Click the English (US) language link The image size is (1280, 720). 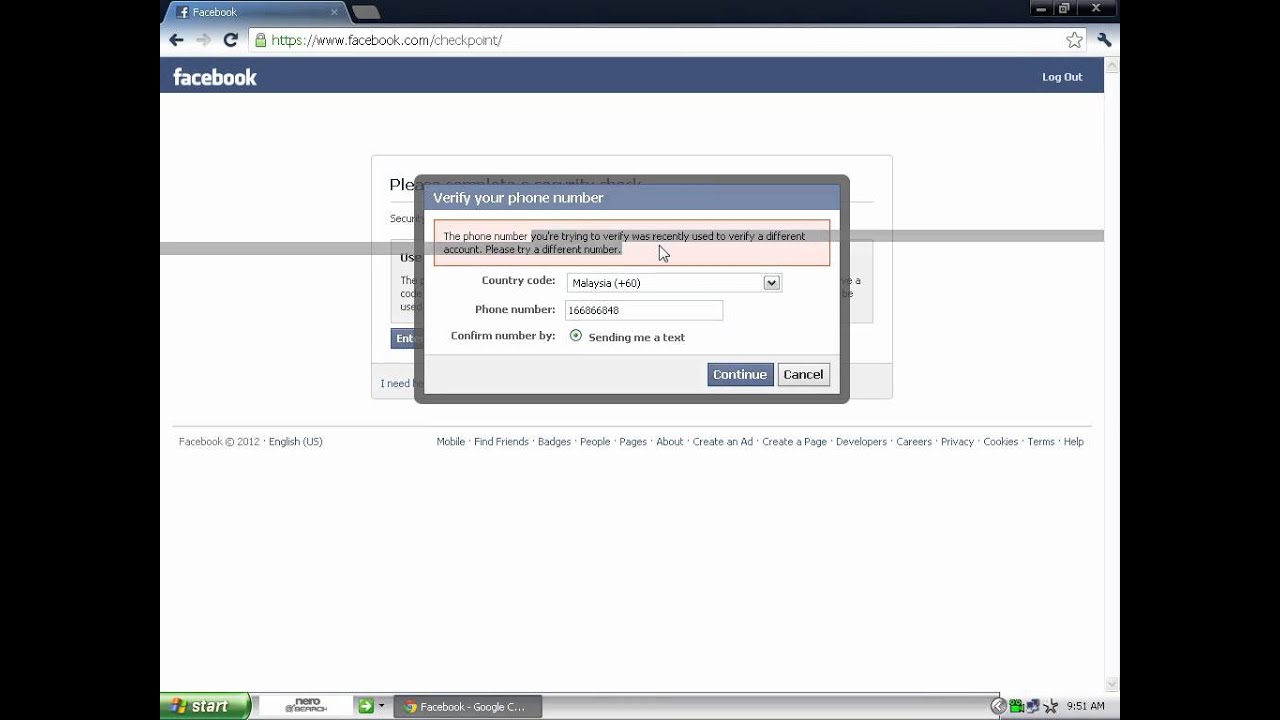[295, 441]
